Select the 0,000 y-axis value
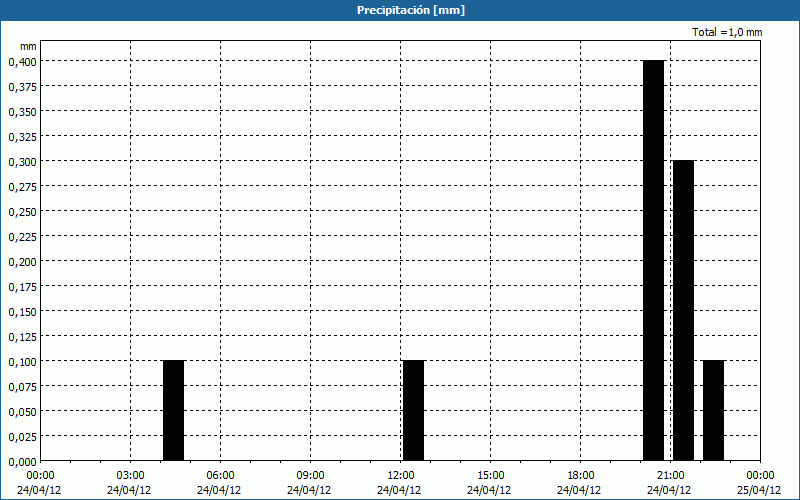This screenshot has width=800, height=500. click(x=22, y=461)
